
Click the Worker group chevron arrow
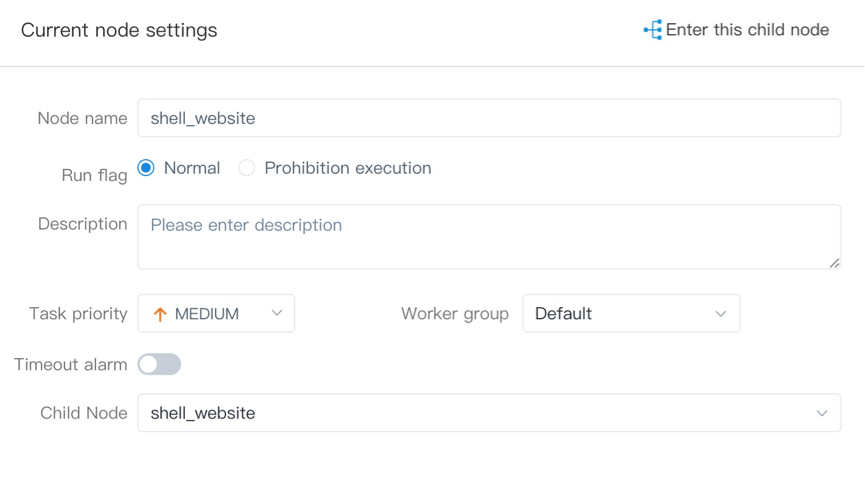tap(720, 314)
